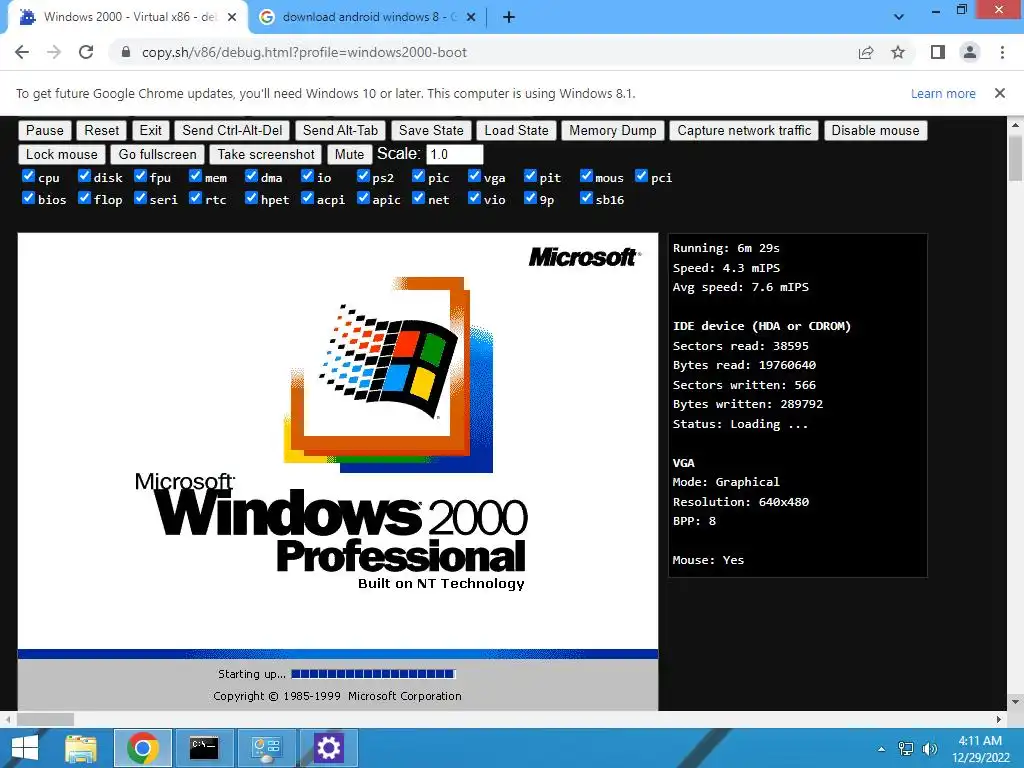Toggle the sb16 checkbox
1024x768 pixels.
point(586,198)
